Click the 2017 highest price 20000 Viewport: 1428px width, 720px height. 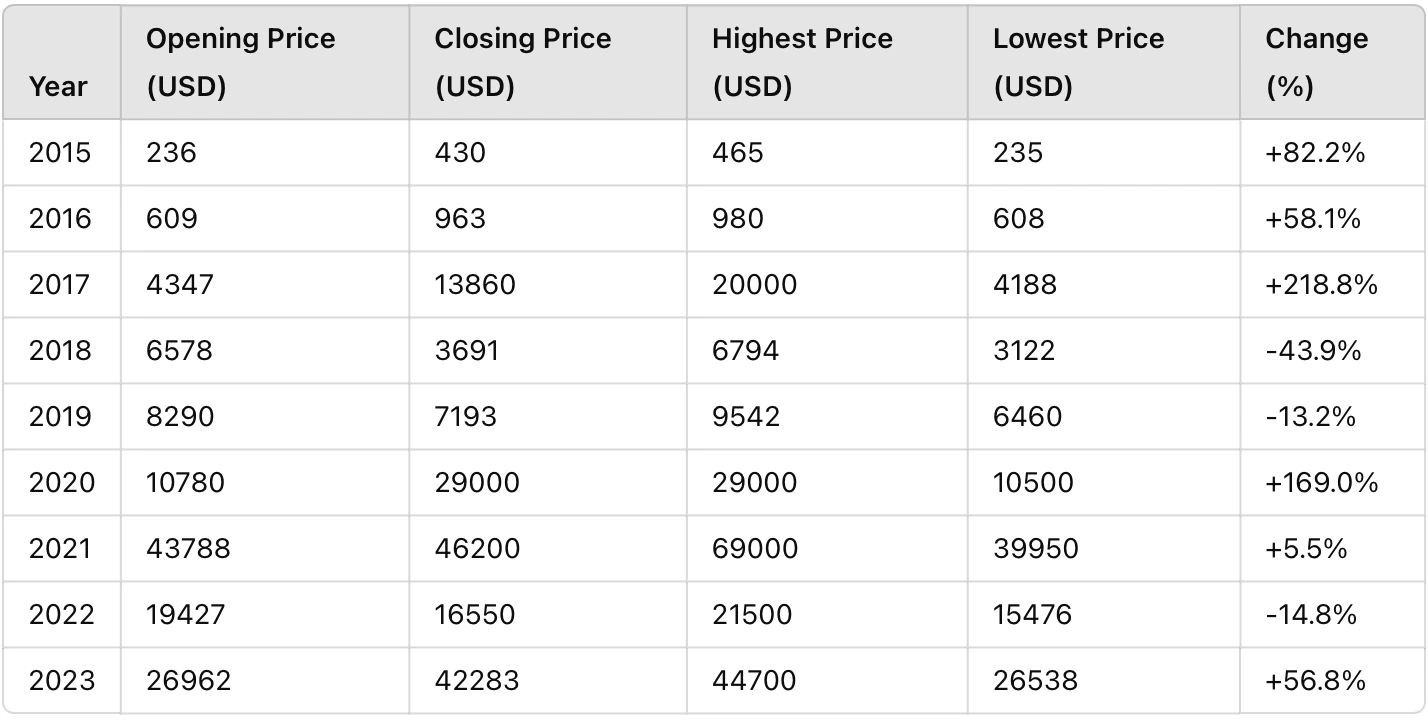(x=755, y=285)
